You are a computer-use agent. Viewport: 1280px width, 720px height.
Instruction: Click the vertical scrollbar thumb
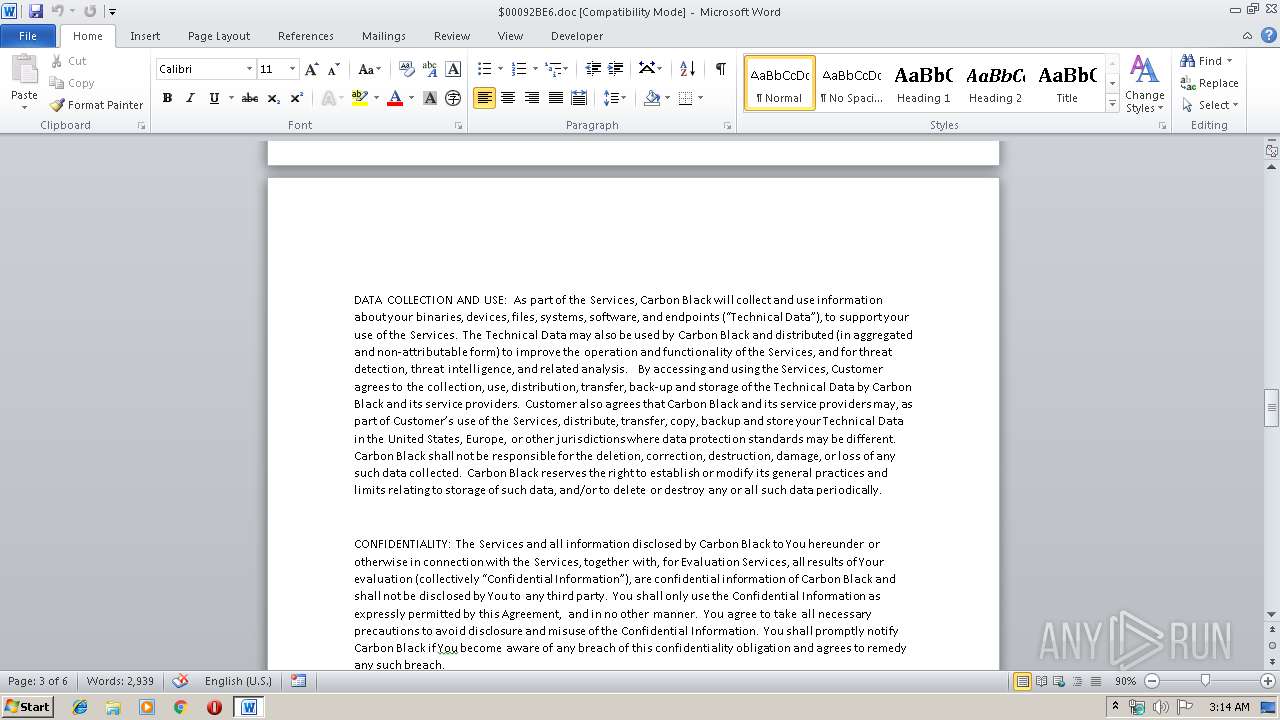coord(1271,408)
